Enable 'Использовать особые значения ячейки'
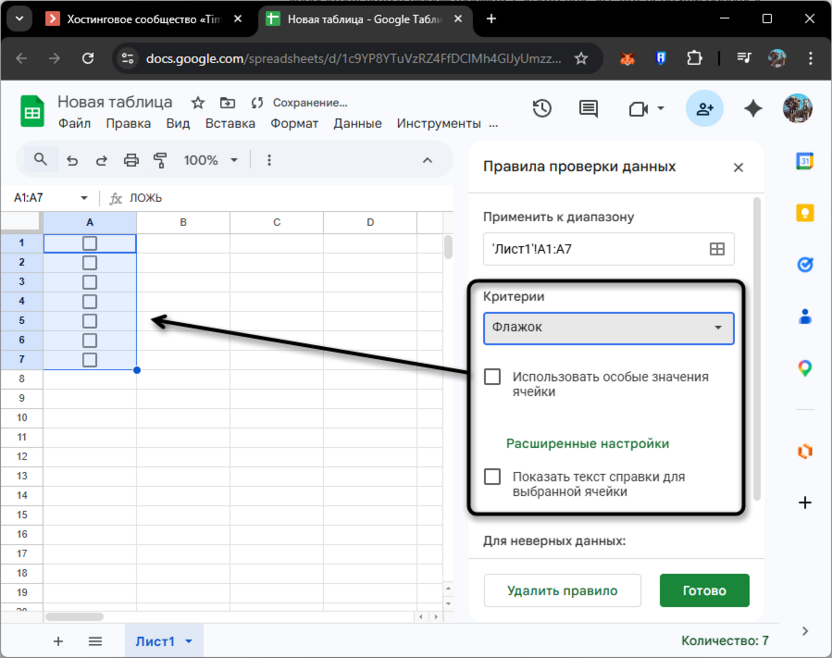832x658 pixels. 492,377
